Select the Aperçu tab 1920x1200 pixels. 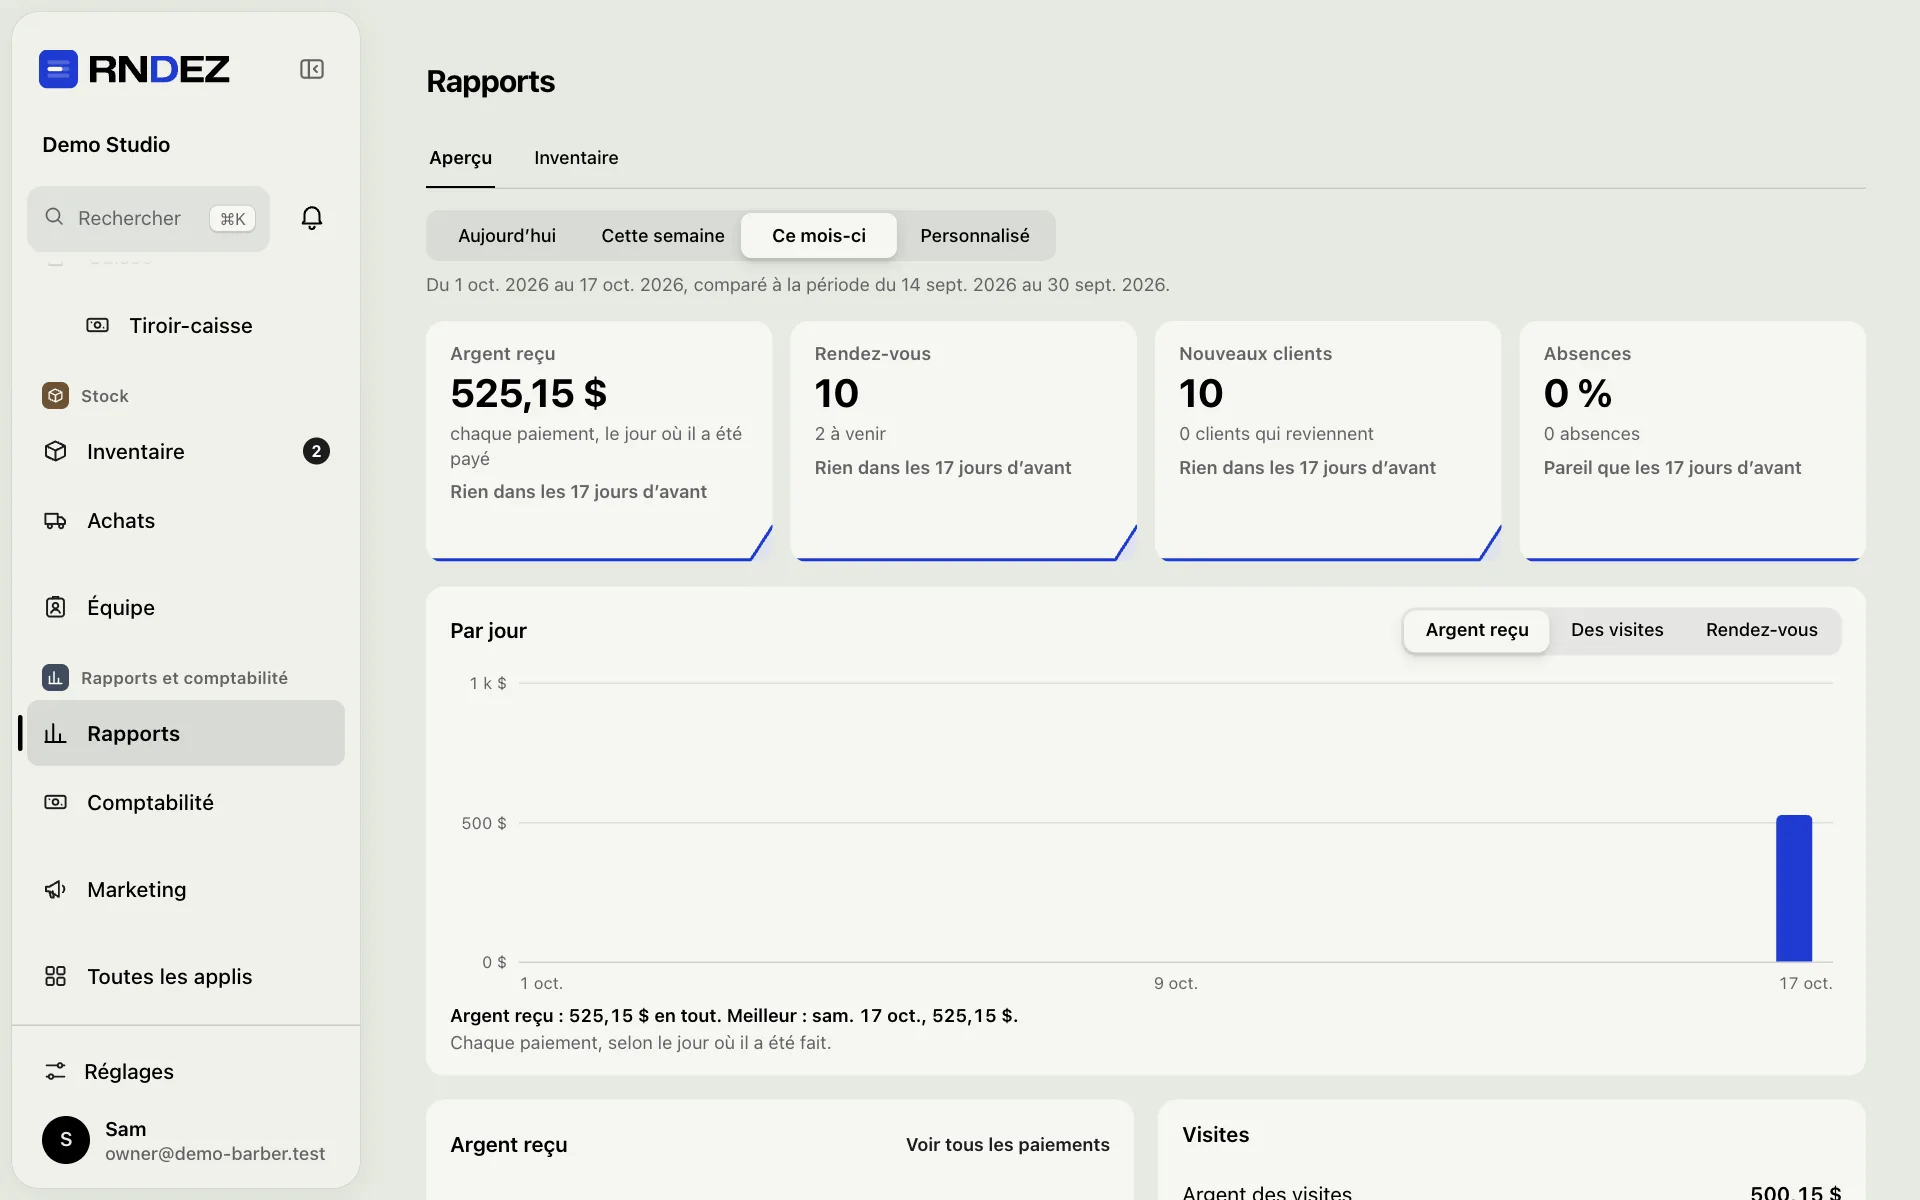coord(460,158)
